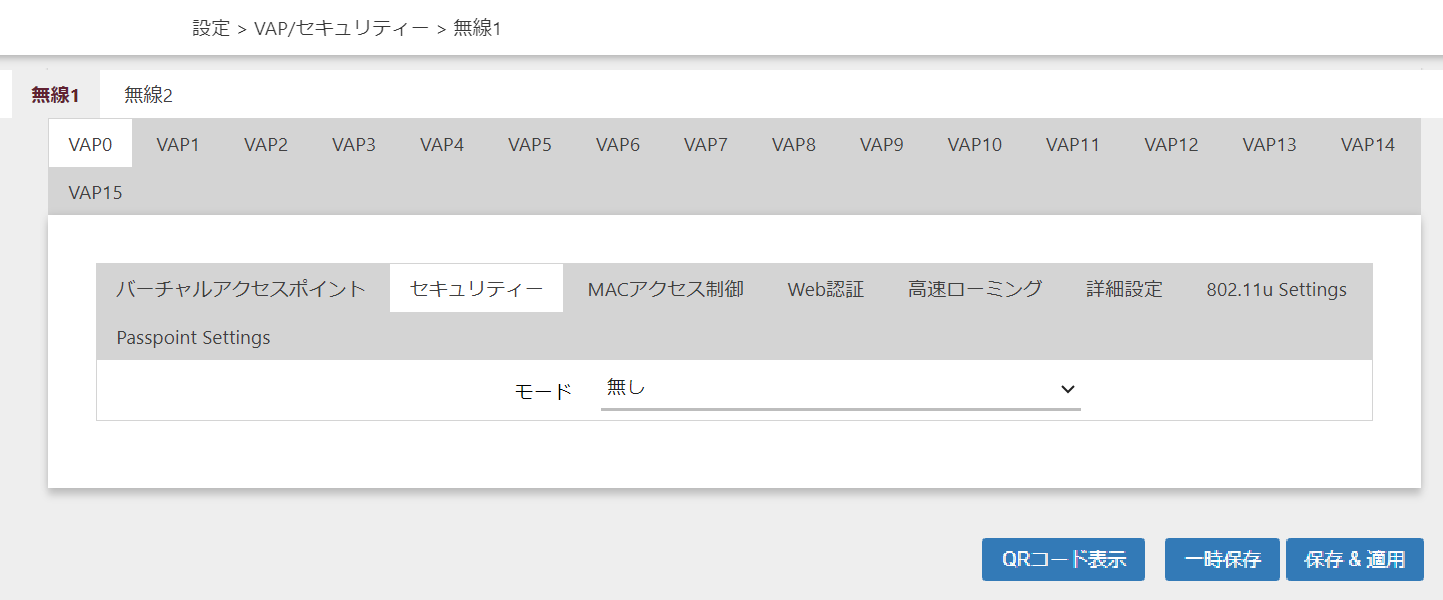Open the 高速ローミング tab
Viewport: 1443px width, 600px height.
click(975, 289)
